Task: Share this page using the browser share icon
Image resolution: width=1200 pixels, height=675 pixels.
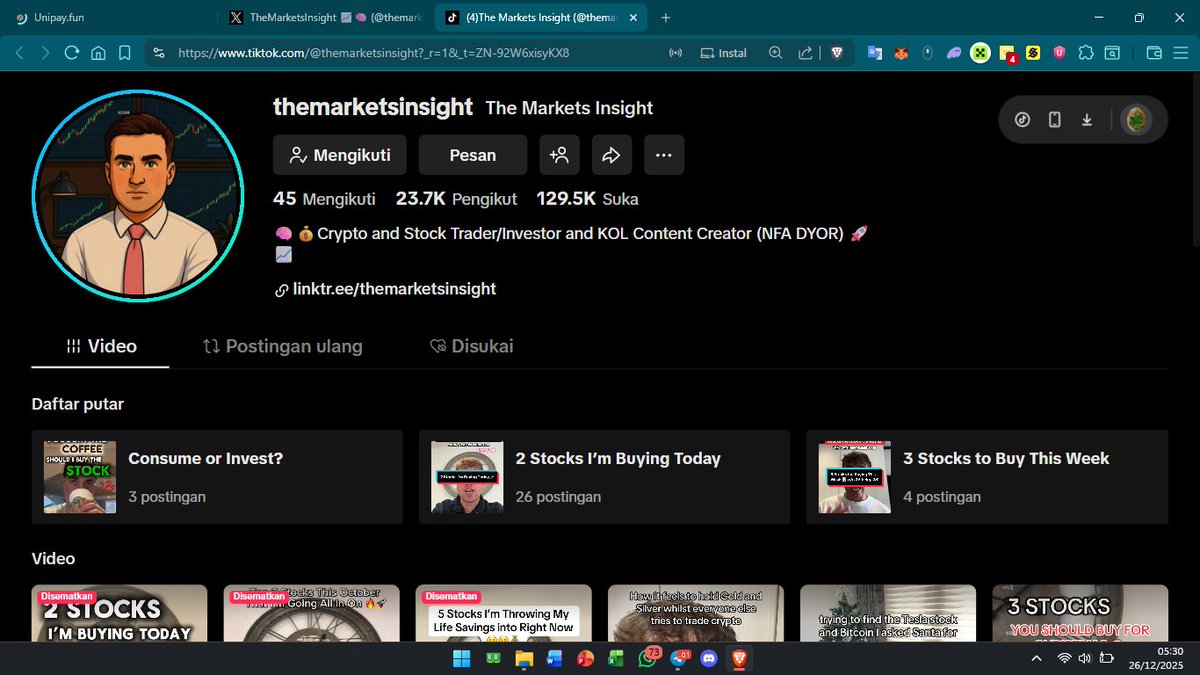Action: [805, 53]
